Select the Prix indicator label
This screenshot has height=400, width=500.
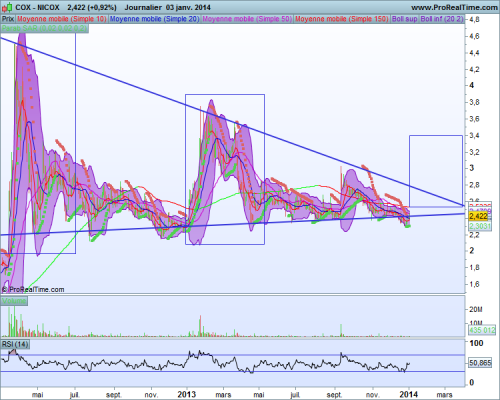click(8, 19)
